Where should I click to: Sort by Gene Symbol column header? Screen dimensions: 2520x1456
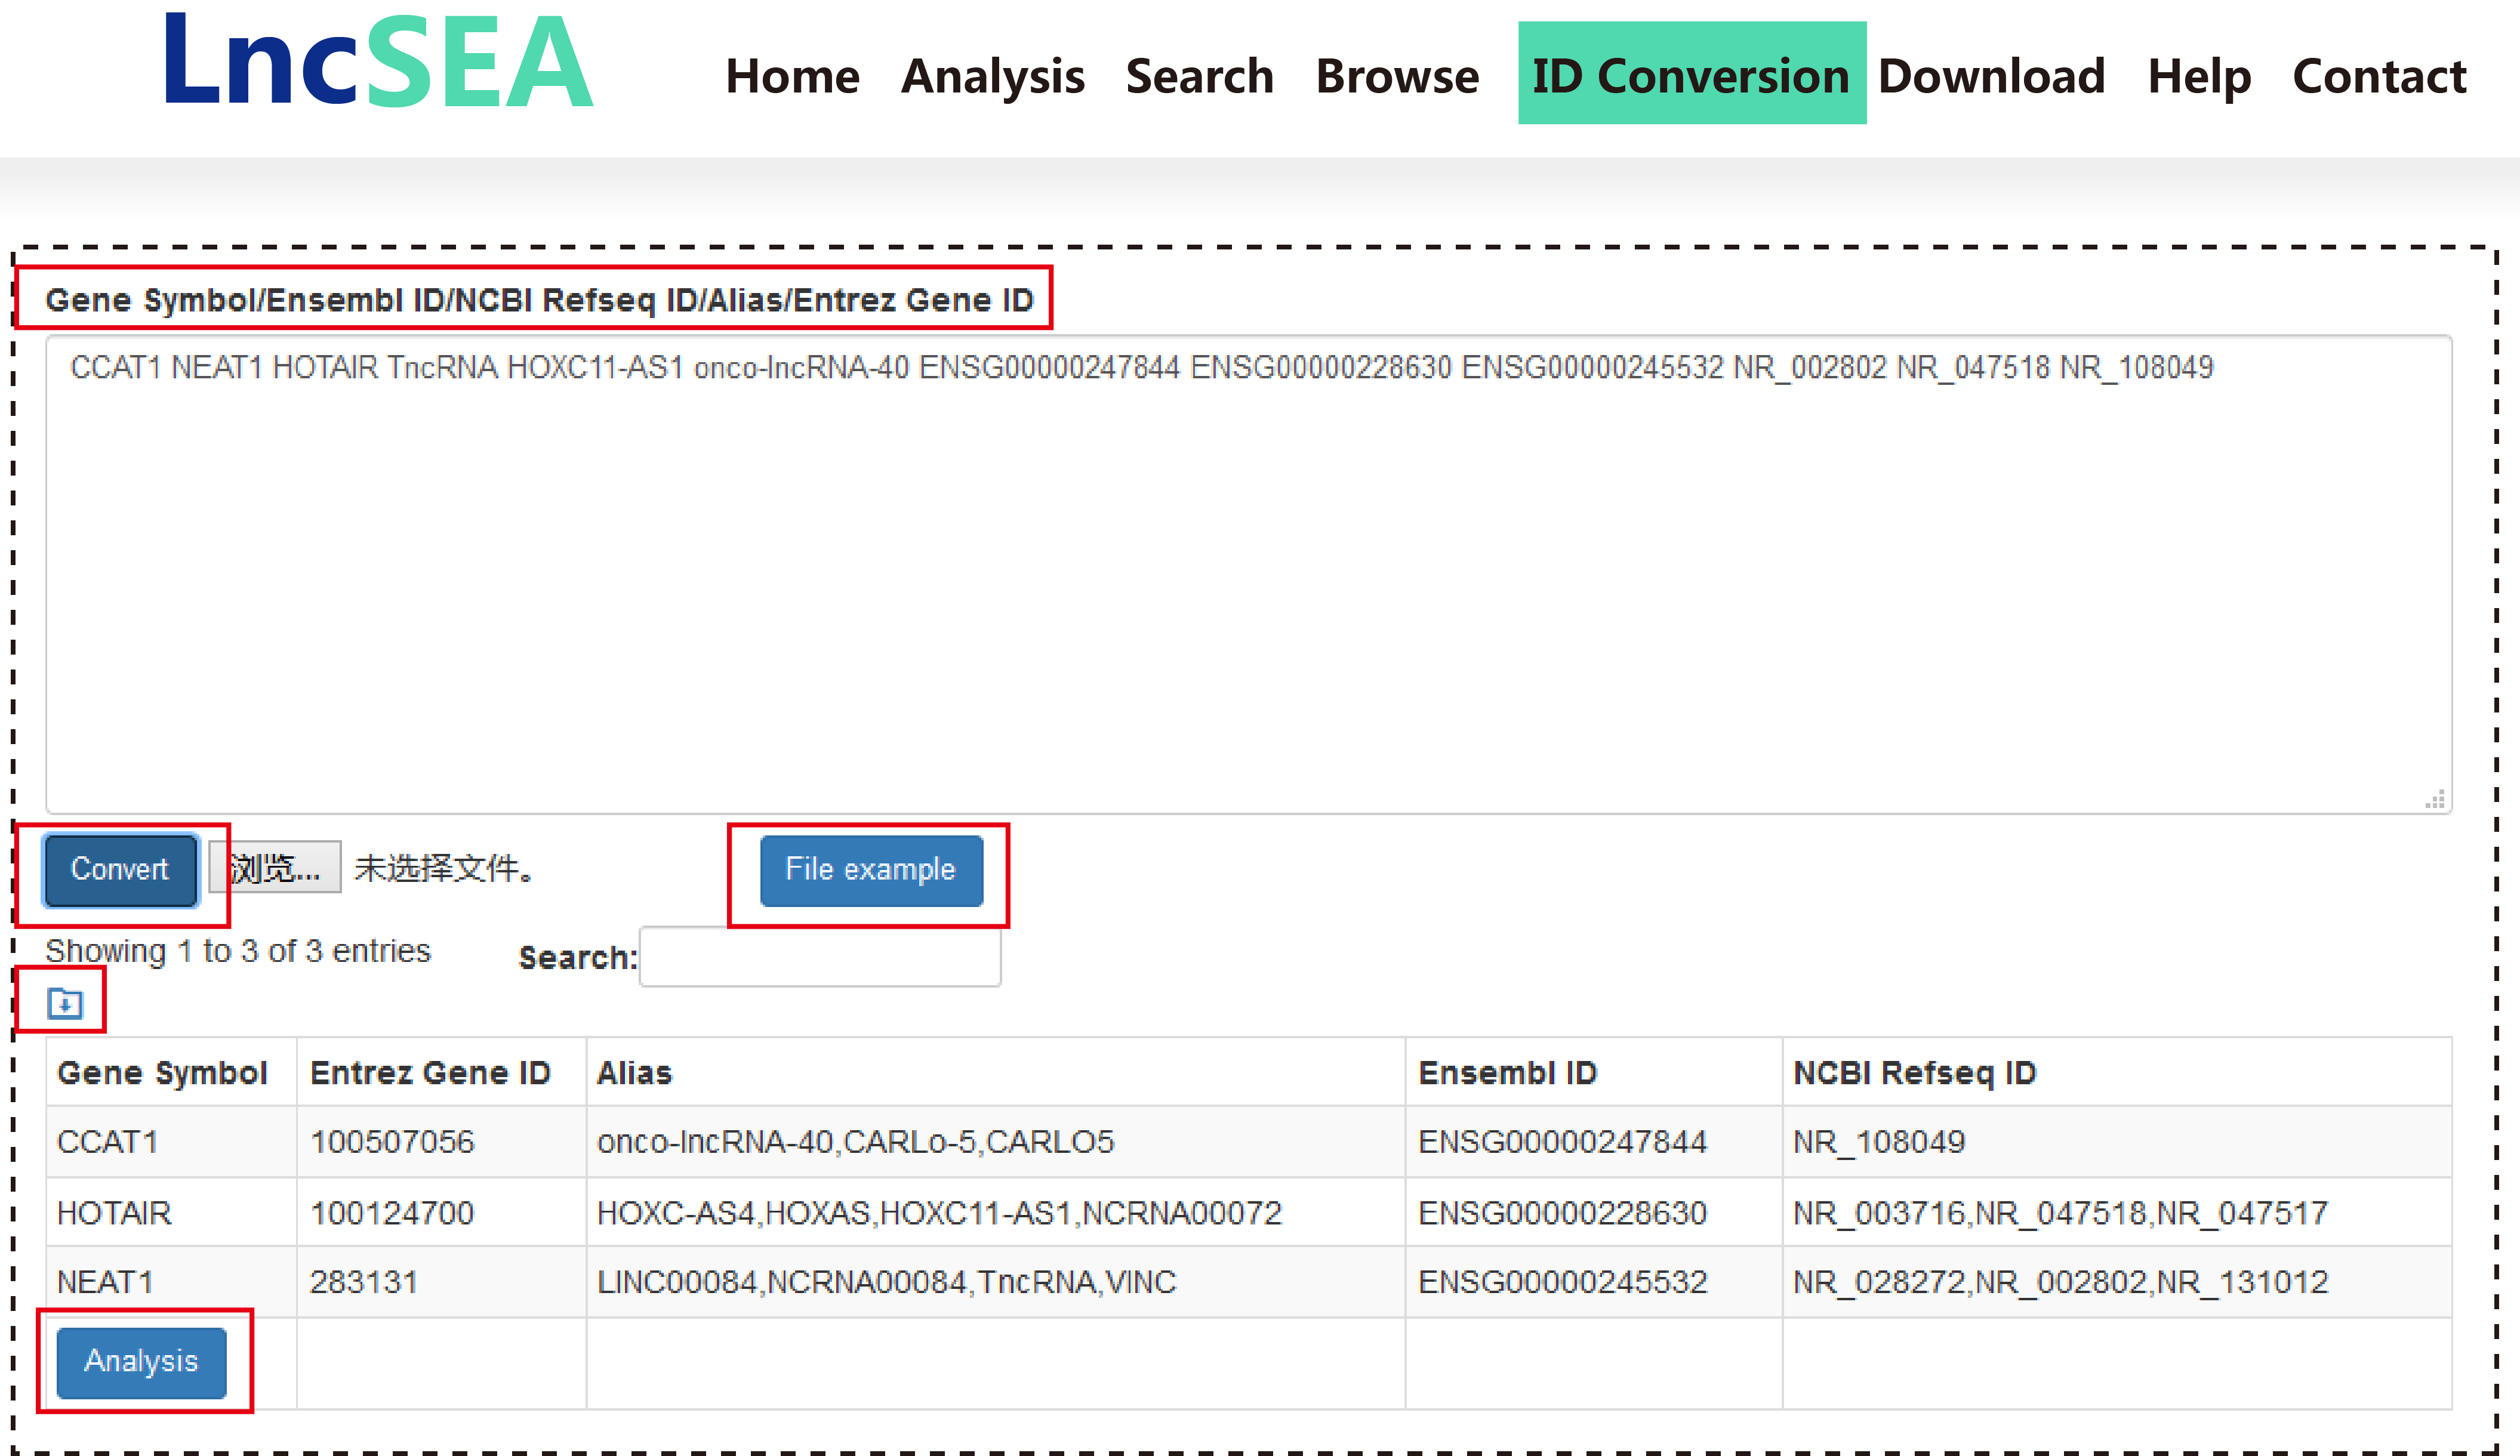click(172, 1072)
